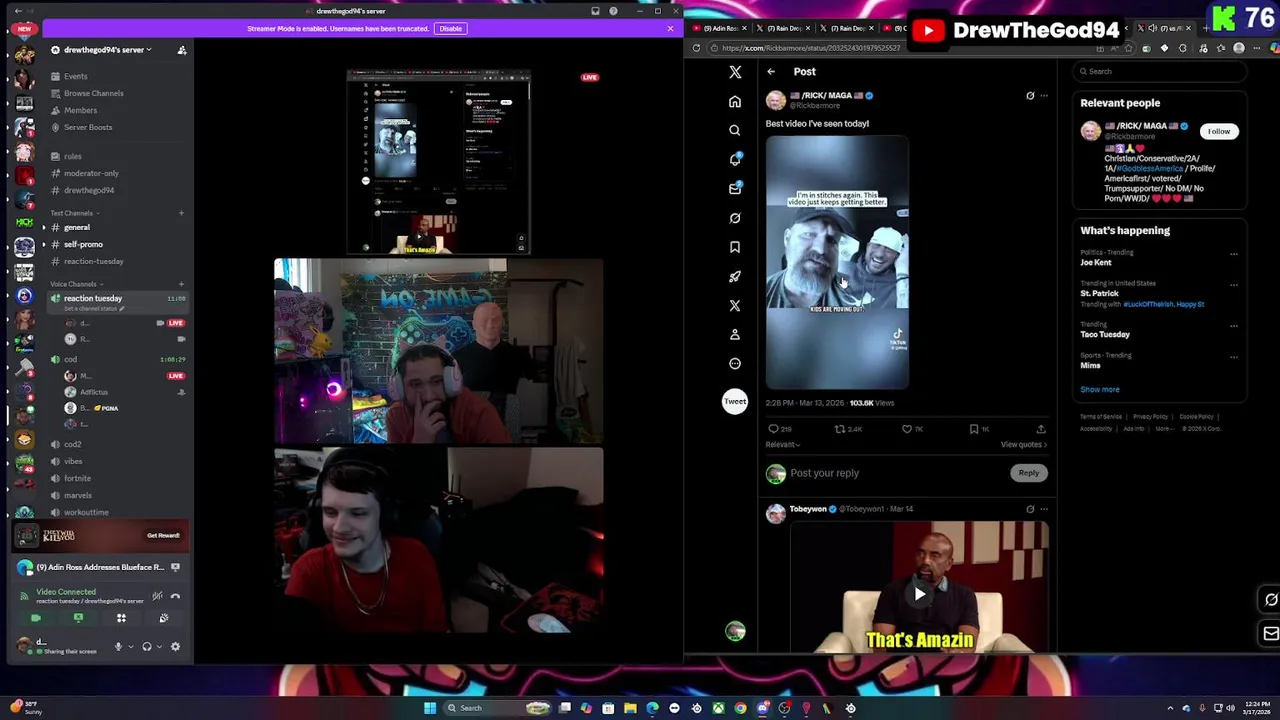Open X Profile person icon
The width and height of the screenshot is (1280, 720).
[x=735, y=334]
